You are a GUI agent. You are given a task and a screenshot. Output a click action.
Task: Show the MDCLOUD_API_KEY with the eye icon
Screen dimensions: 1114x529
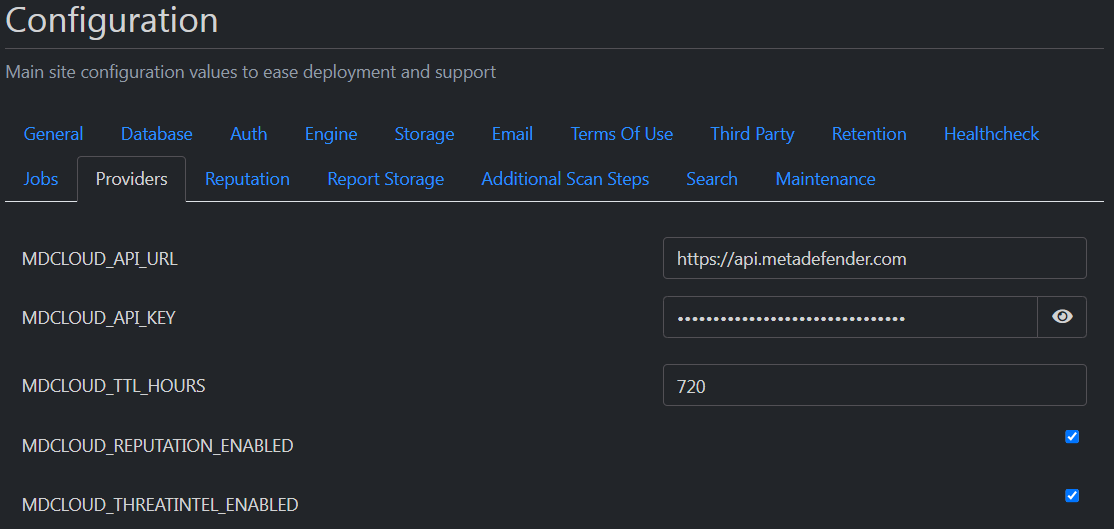tap(1061, 317)
